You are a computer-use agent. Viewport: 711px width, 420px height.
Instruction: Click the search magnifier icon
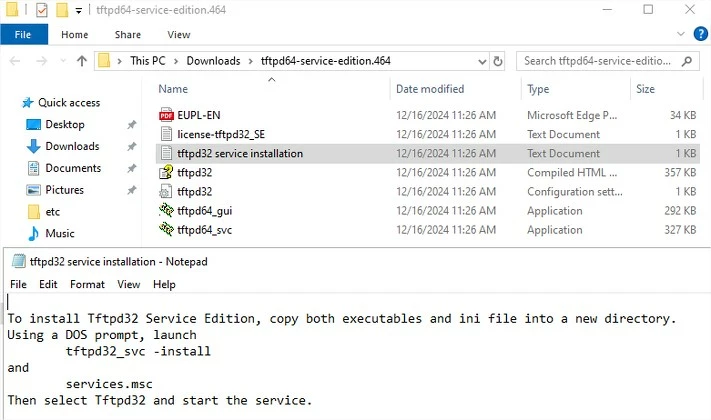click(687, 61)
